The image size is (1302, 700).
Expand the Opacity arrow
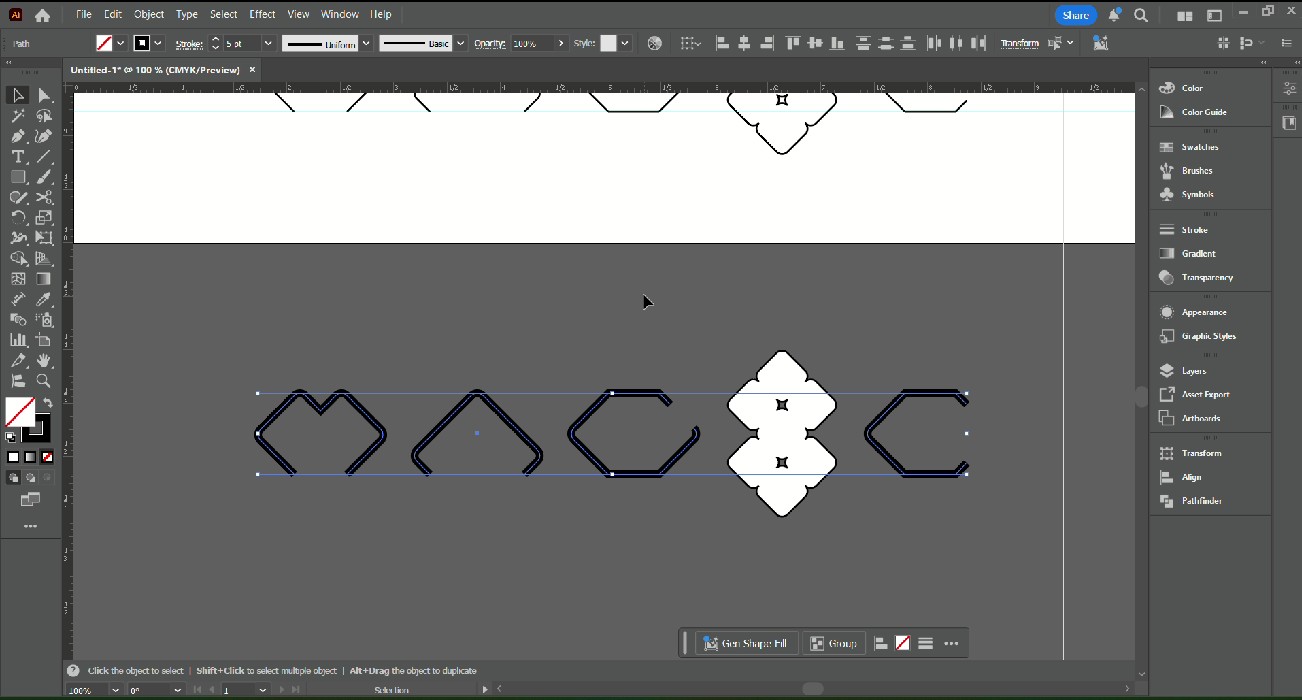tap(561, 43)
